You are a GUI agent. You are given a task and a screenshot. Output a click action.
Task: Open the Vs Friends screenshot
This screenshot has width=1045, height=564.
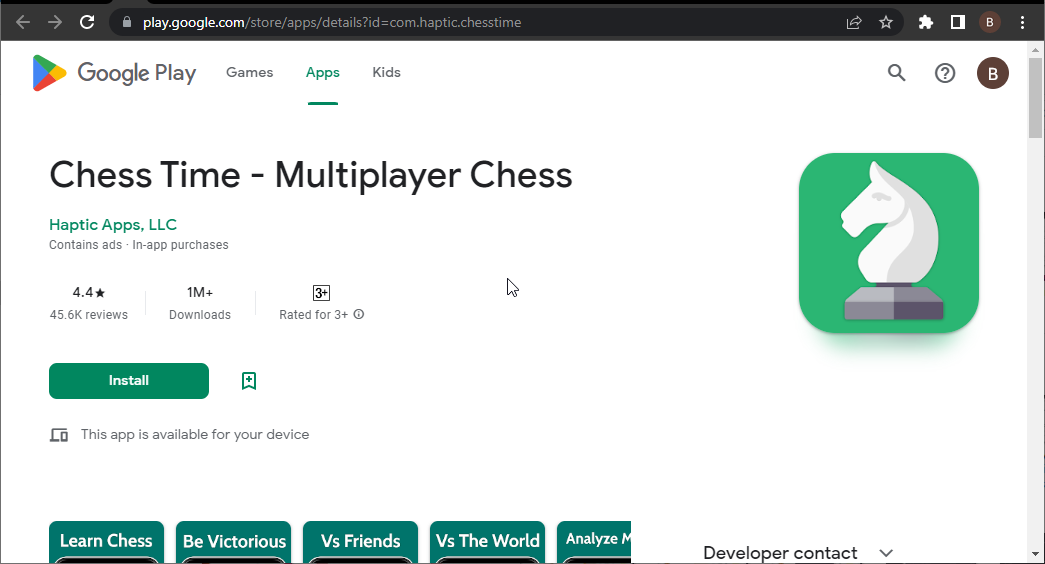pyautogui.click(x=360, y=542)
